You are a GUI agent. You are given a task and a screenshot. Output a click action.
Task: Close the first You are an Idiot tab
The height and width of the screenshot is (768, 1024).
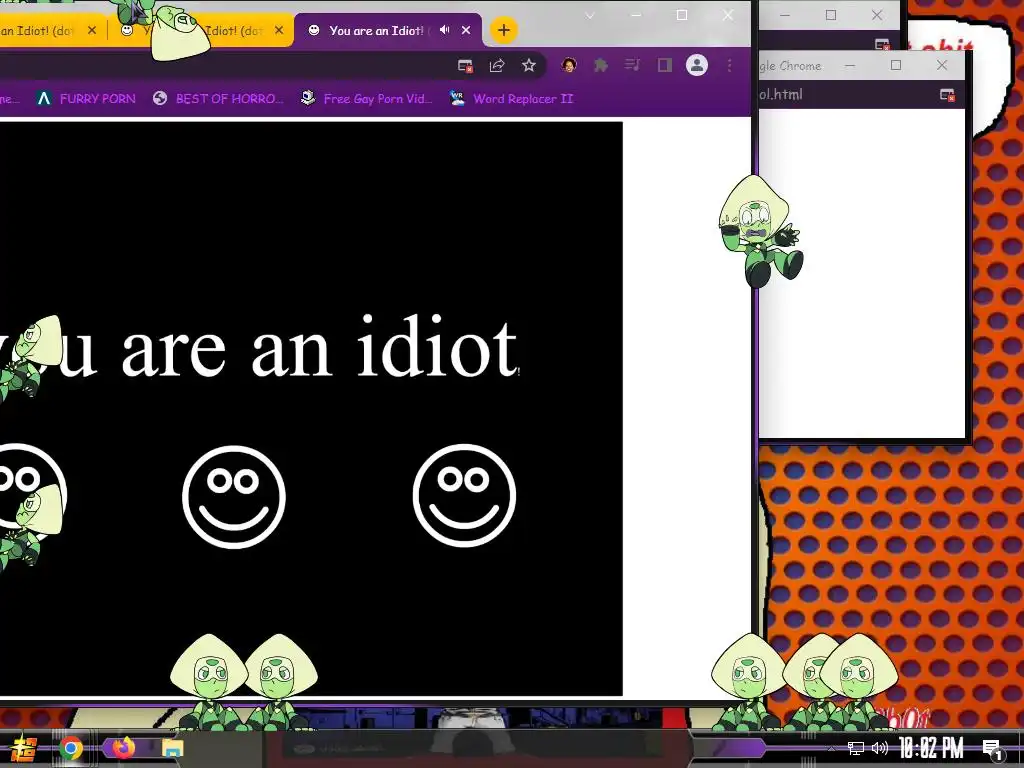tap(92, 30)
